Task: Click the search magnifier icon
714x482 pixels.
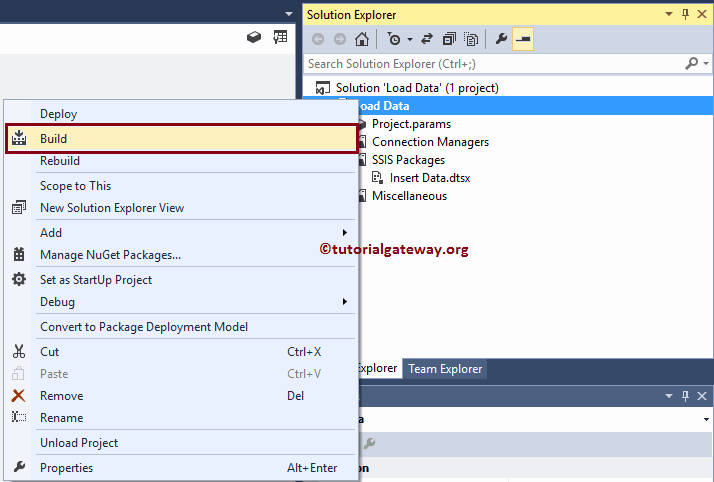Action: 691,64
